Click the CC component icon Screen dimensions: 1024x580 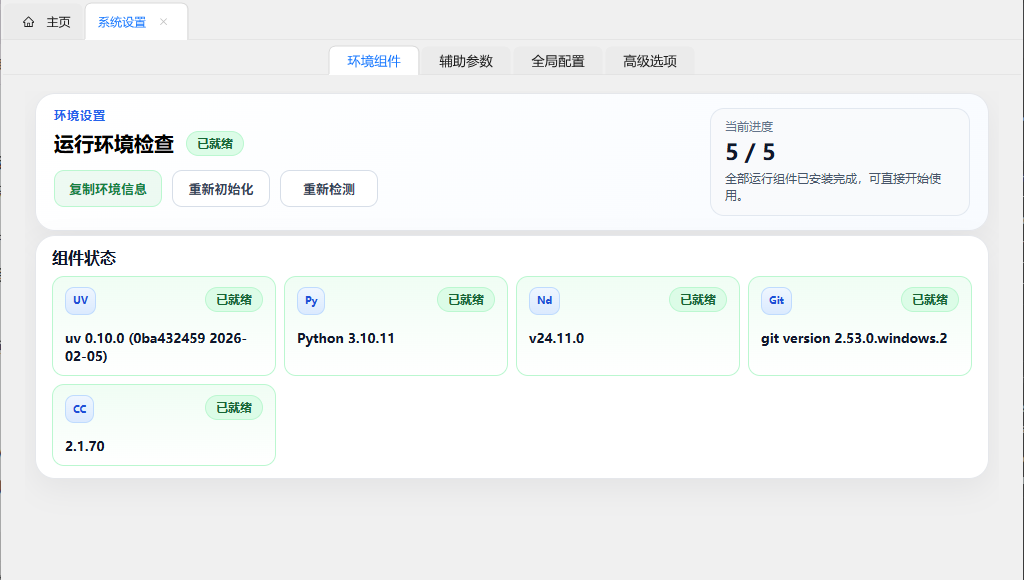(79, 408)
